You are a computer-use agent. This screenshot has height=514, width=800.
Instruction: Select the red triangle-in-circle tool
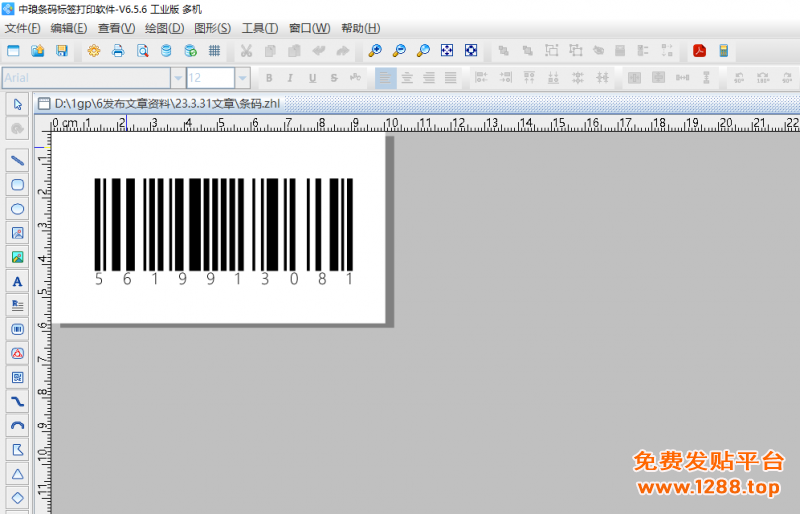tap(17, 353)
